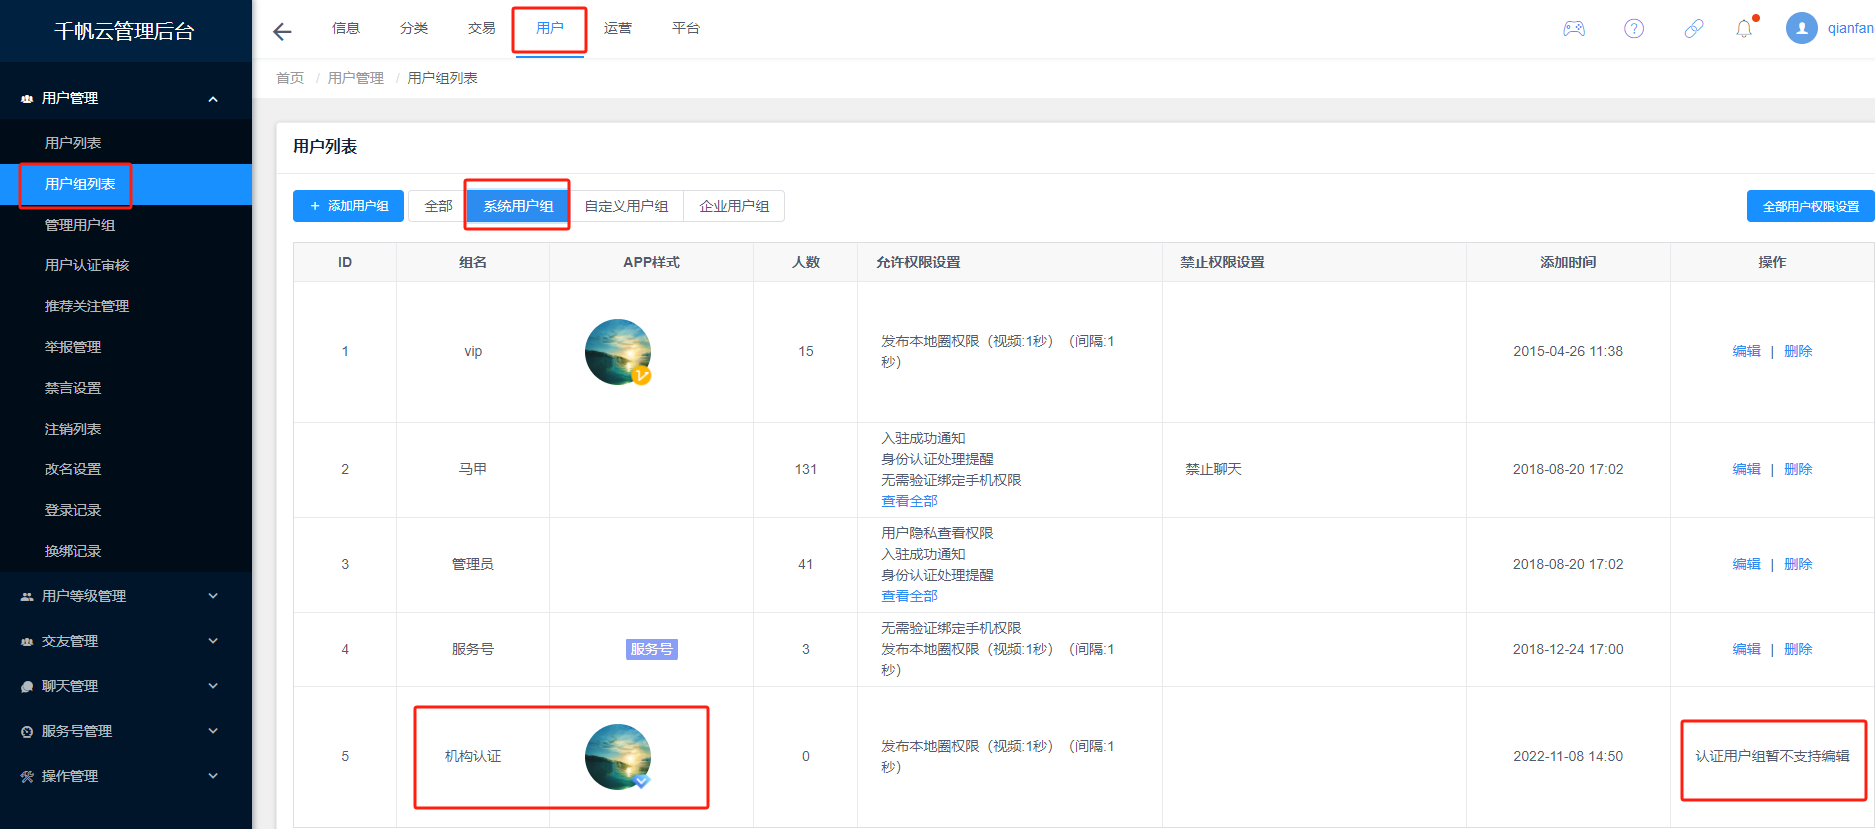Delete the 服务号 user group
The height and width of the screenshot is (829, 1875).
[x=1798, y=649]
